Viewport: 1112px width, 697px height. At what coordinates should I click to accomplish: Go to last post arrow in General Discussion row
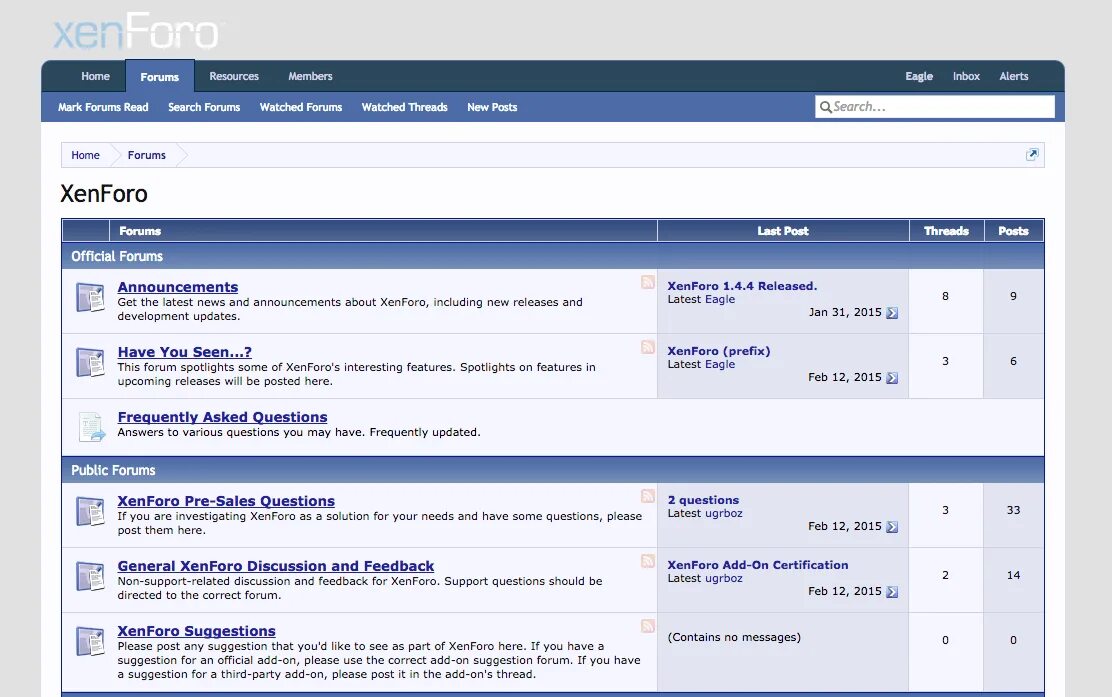892,592
